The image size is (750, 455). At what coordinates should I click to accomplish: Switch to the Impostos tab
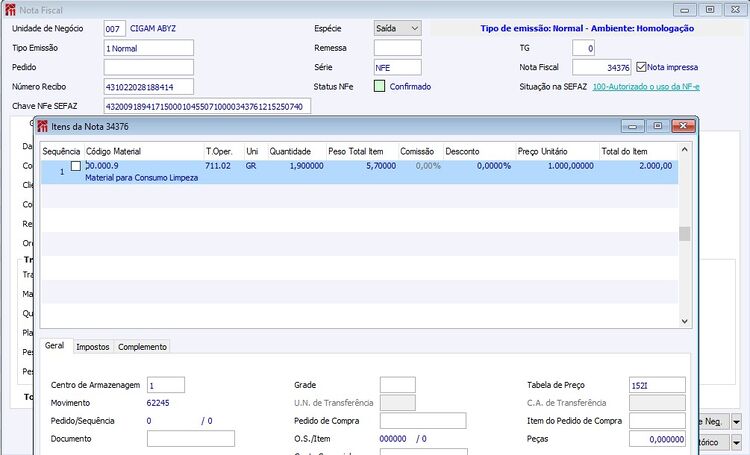(x=93, y=347)
